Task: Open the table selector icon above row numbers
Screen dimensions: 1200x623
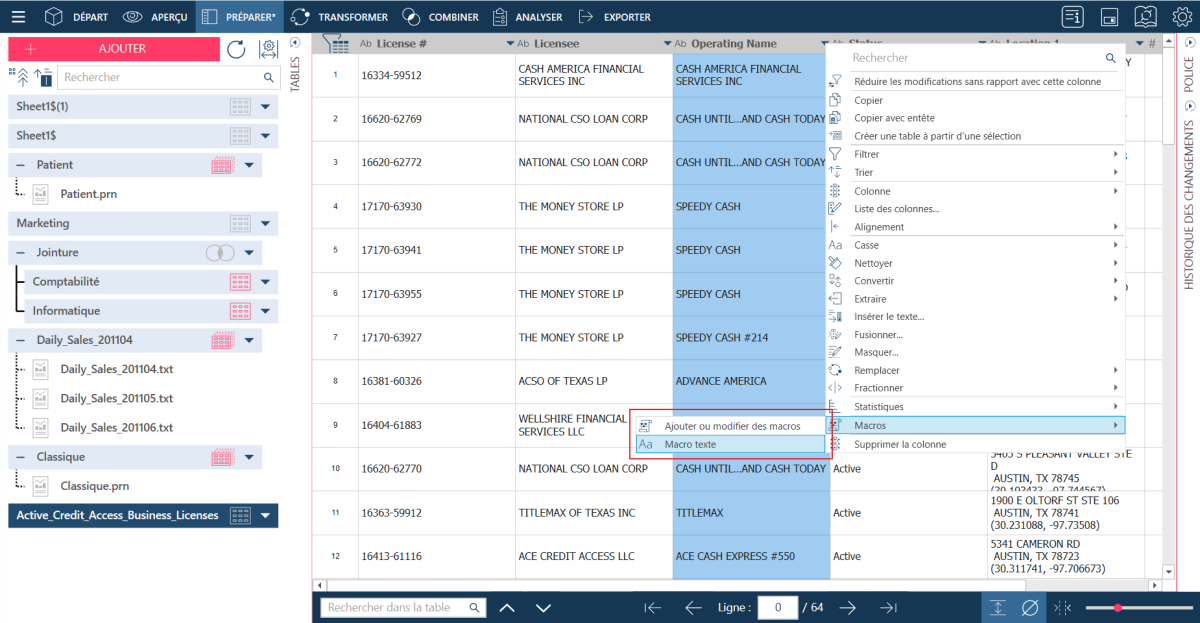Action: click(x=336, y=43)
